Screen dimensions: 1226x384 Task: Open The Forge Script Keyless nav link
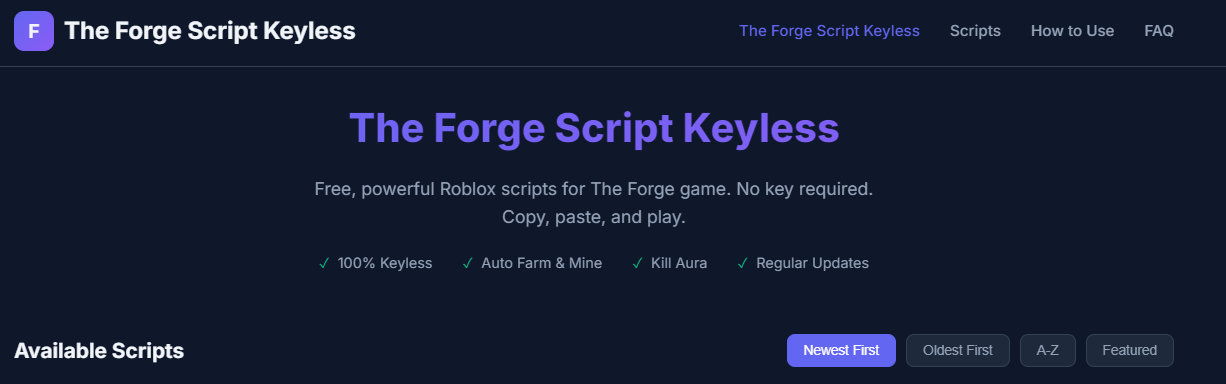(829, 31)
